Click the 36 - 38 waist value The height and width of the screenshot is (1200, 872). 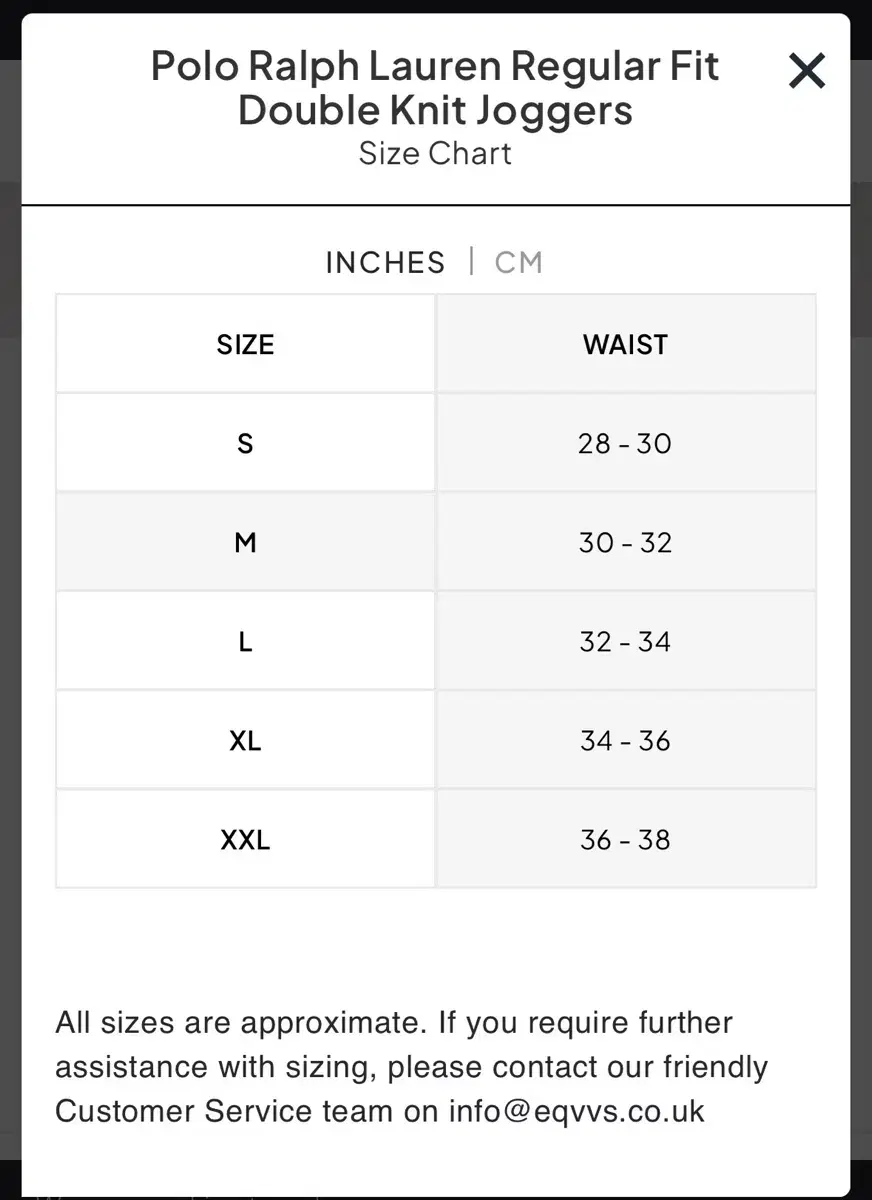tap(626, 838)
